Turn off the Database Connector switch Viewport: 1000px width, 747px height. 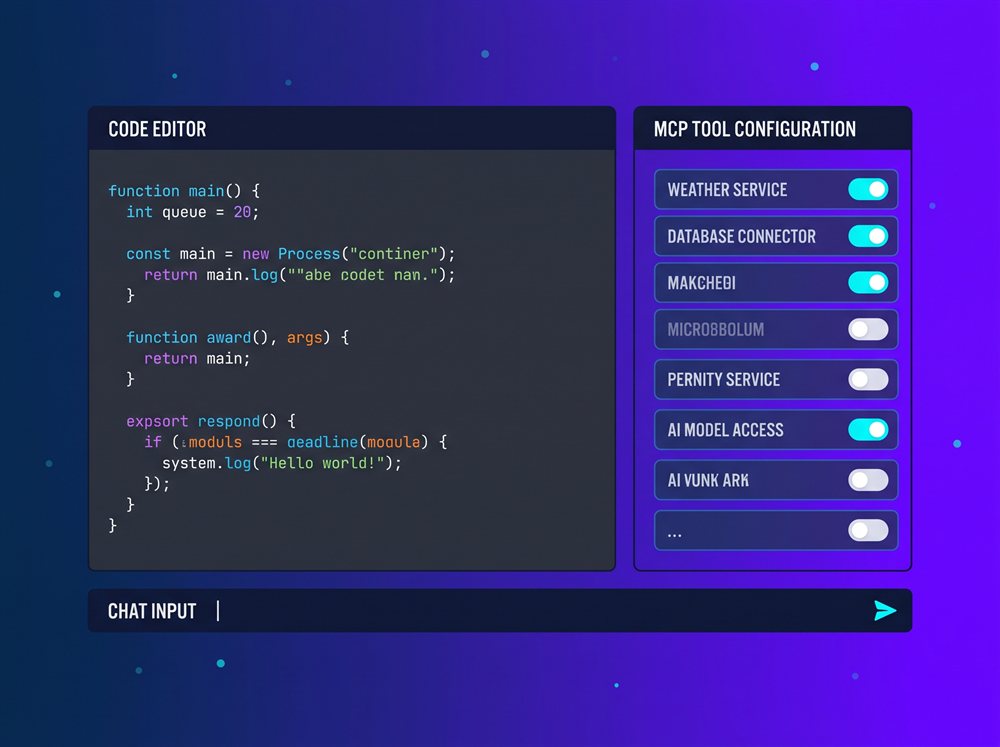[868, 236]
